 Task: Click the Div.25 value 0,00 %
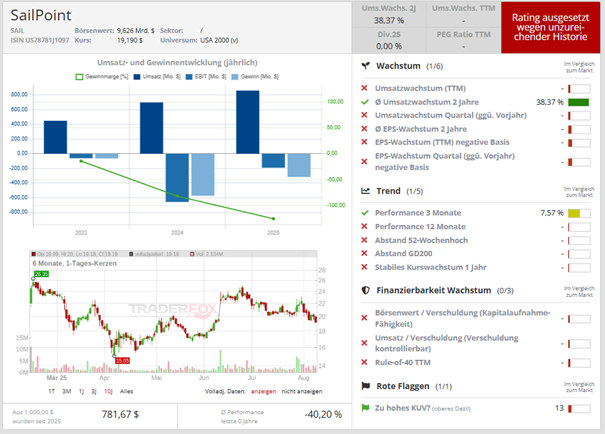tap(389, 46)
